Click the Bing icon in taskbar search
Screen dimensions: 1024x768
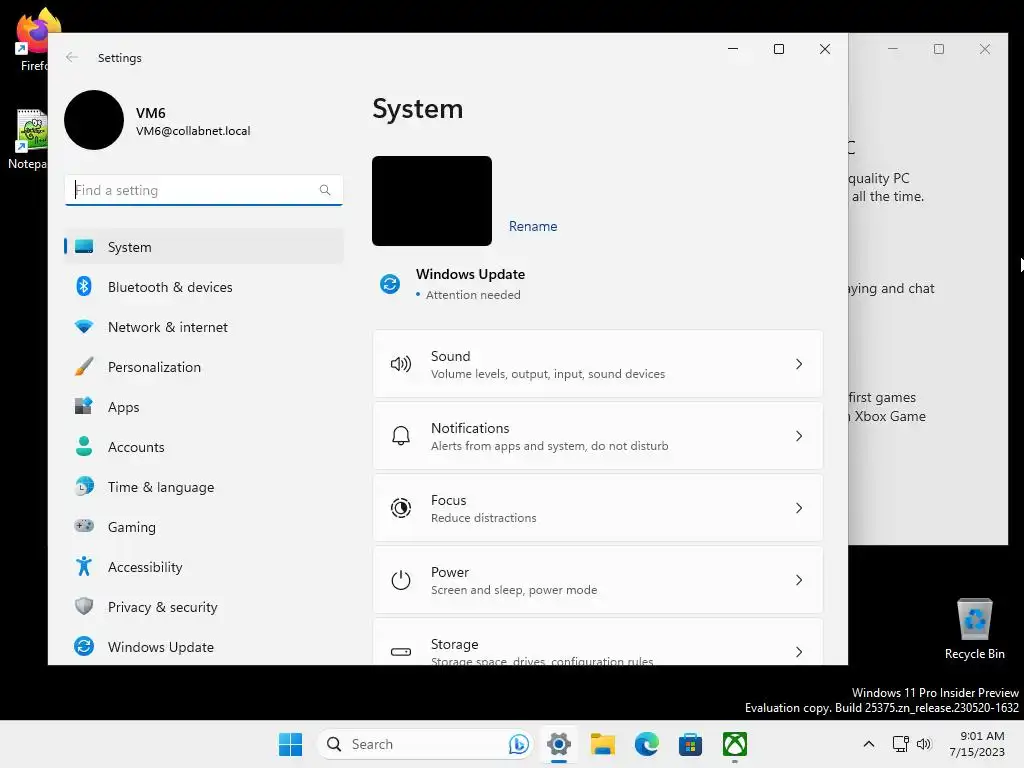[x=519, y=744]
